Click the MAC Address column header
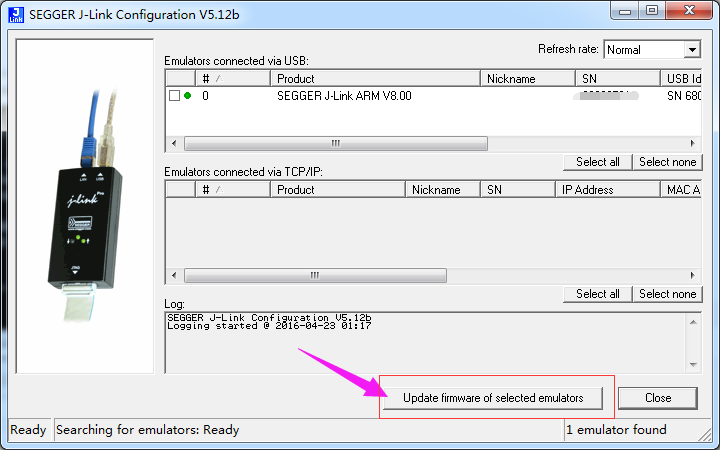The image size is (720, 450). [x=681, y=190]
